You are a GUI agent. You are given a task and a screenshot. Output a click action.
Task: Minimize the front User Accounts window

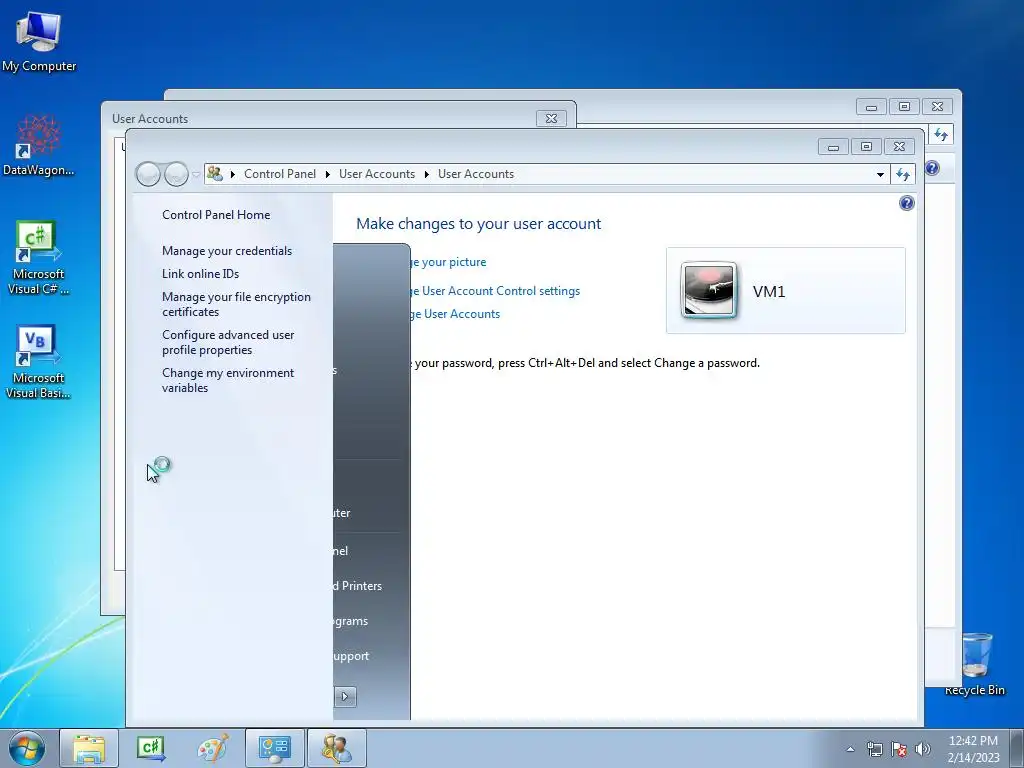pos(833,146)
